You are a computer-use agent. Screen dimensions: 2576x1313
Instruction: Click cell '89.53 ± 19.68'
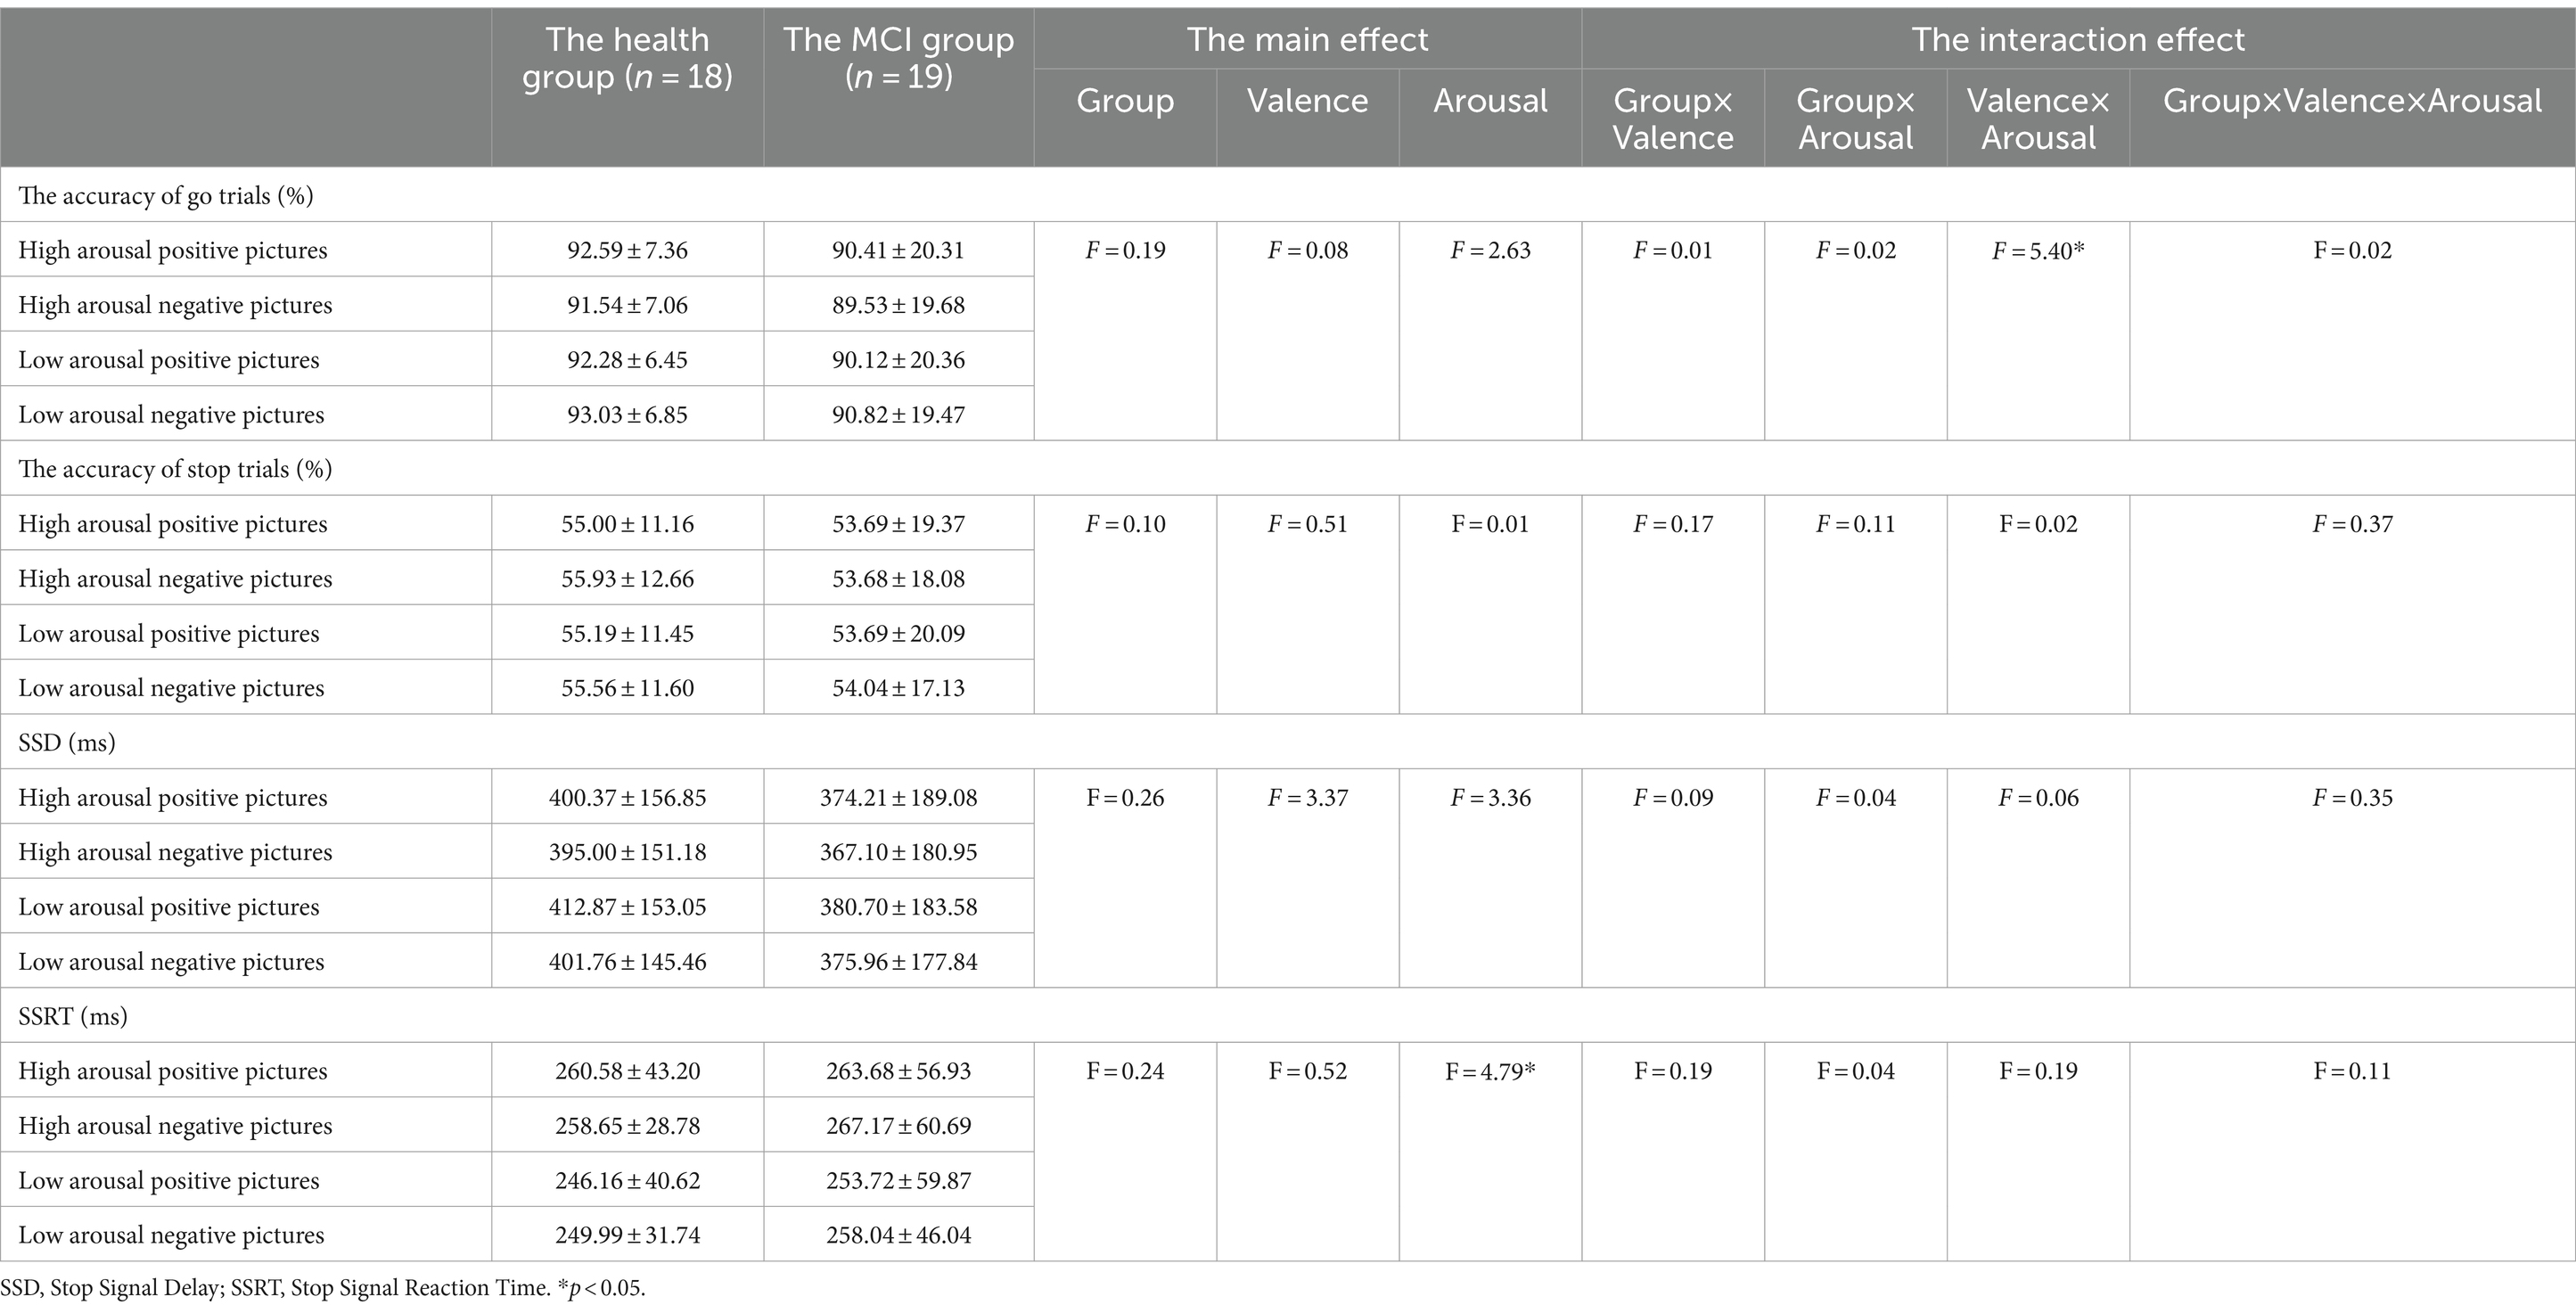[898, 305]
